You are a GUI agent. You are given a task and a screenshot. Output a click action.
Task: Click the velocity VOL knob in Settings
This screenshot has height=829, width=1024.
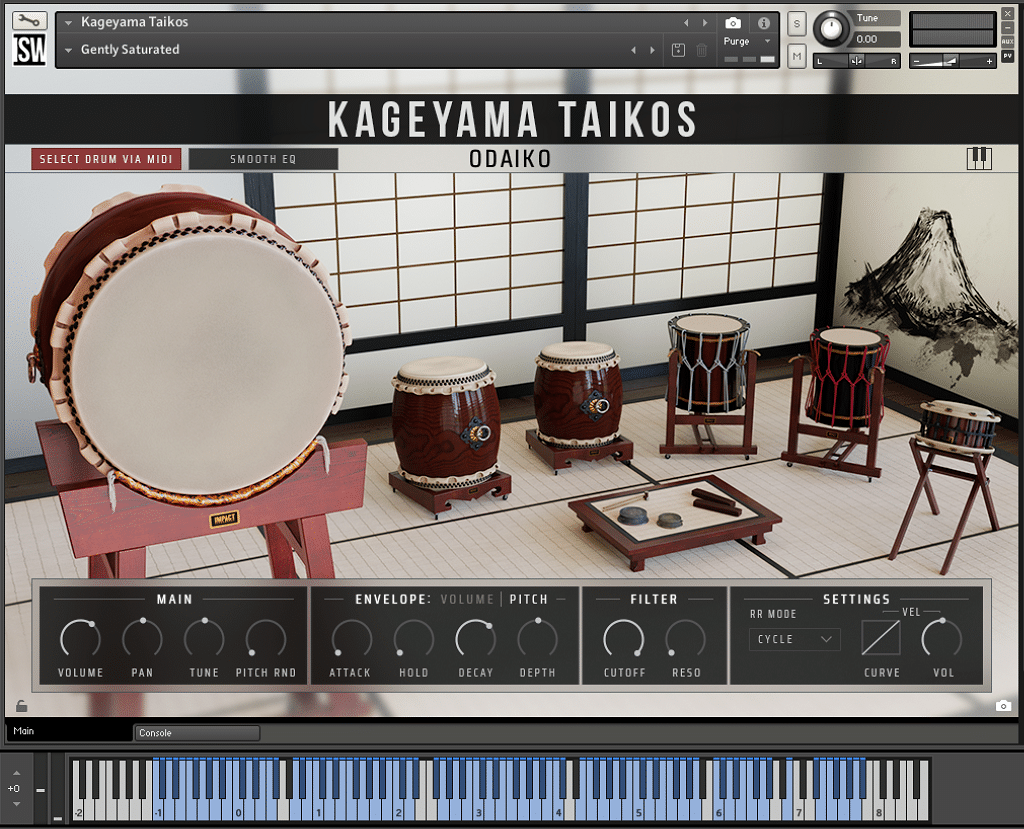pyautogui.click(x=942, y=638)
